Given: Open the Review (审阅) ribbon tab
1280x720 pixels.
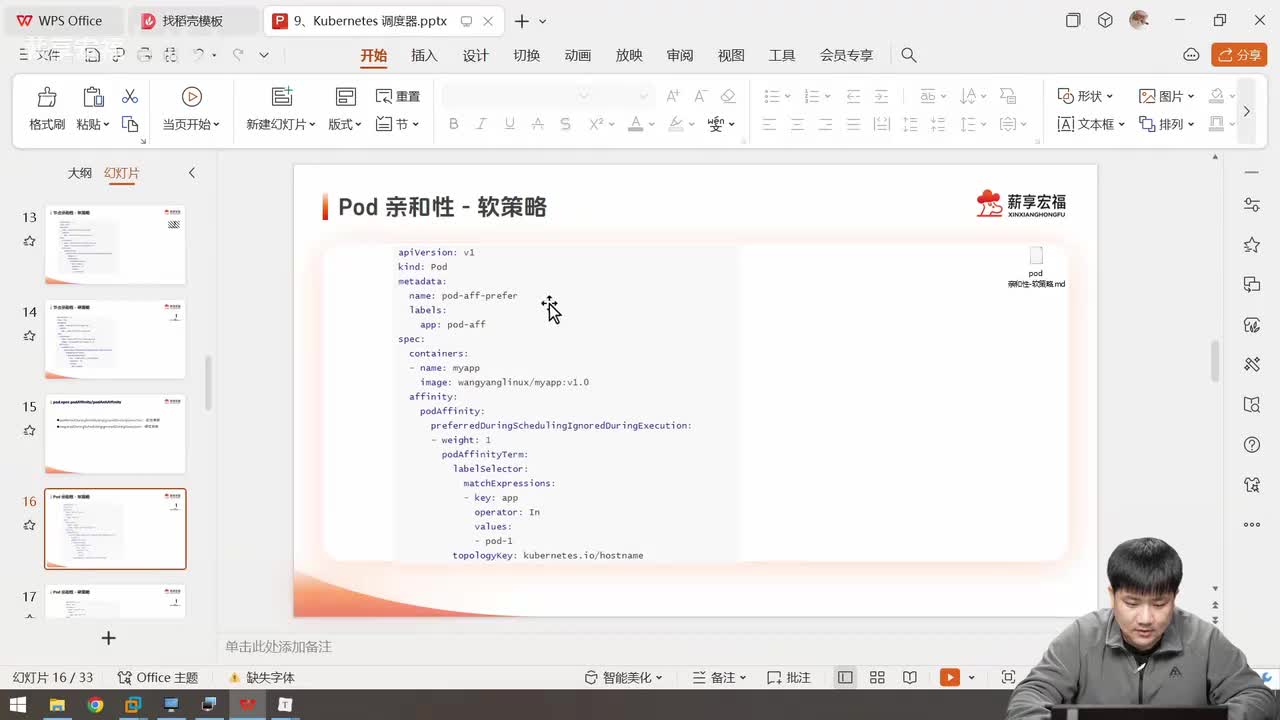Looking at the screenshot, I should point(680,55).
